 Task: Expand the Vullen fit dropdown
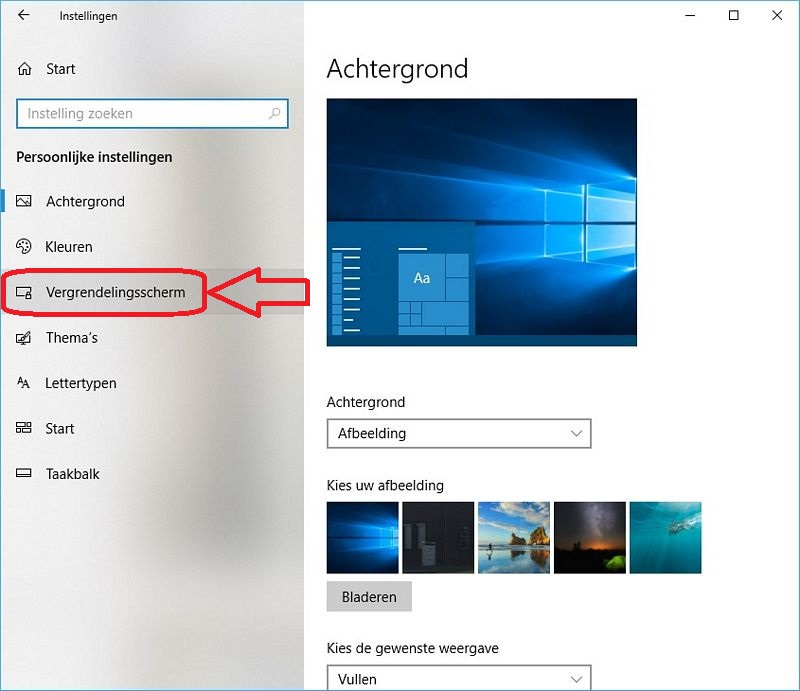(459, 678)
